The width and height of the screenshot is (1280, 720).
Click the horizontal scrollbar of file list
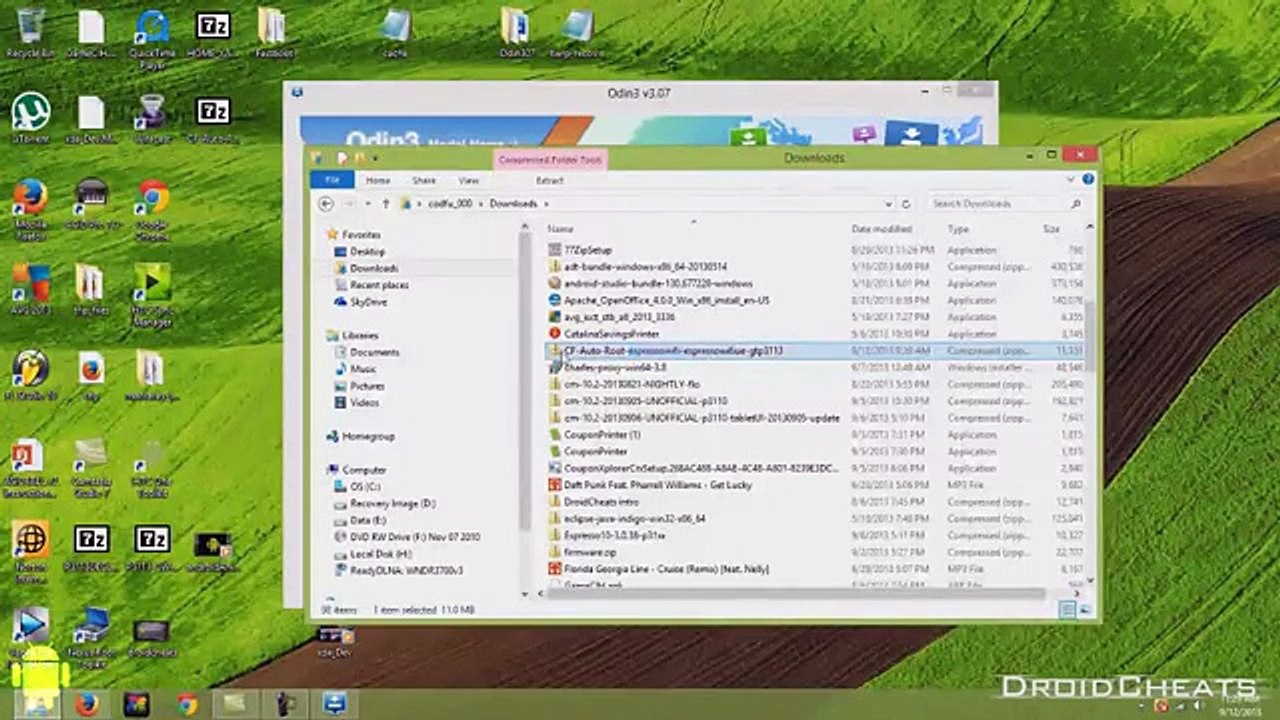[x=800, y=594]
